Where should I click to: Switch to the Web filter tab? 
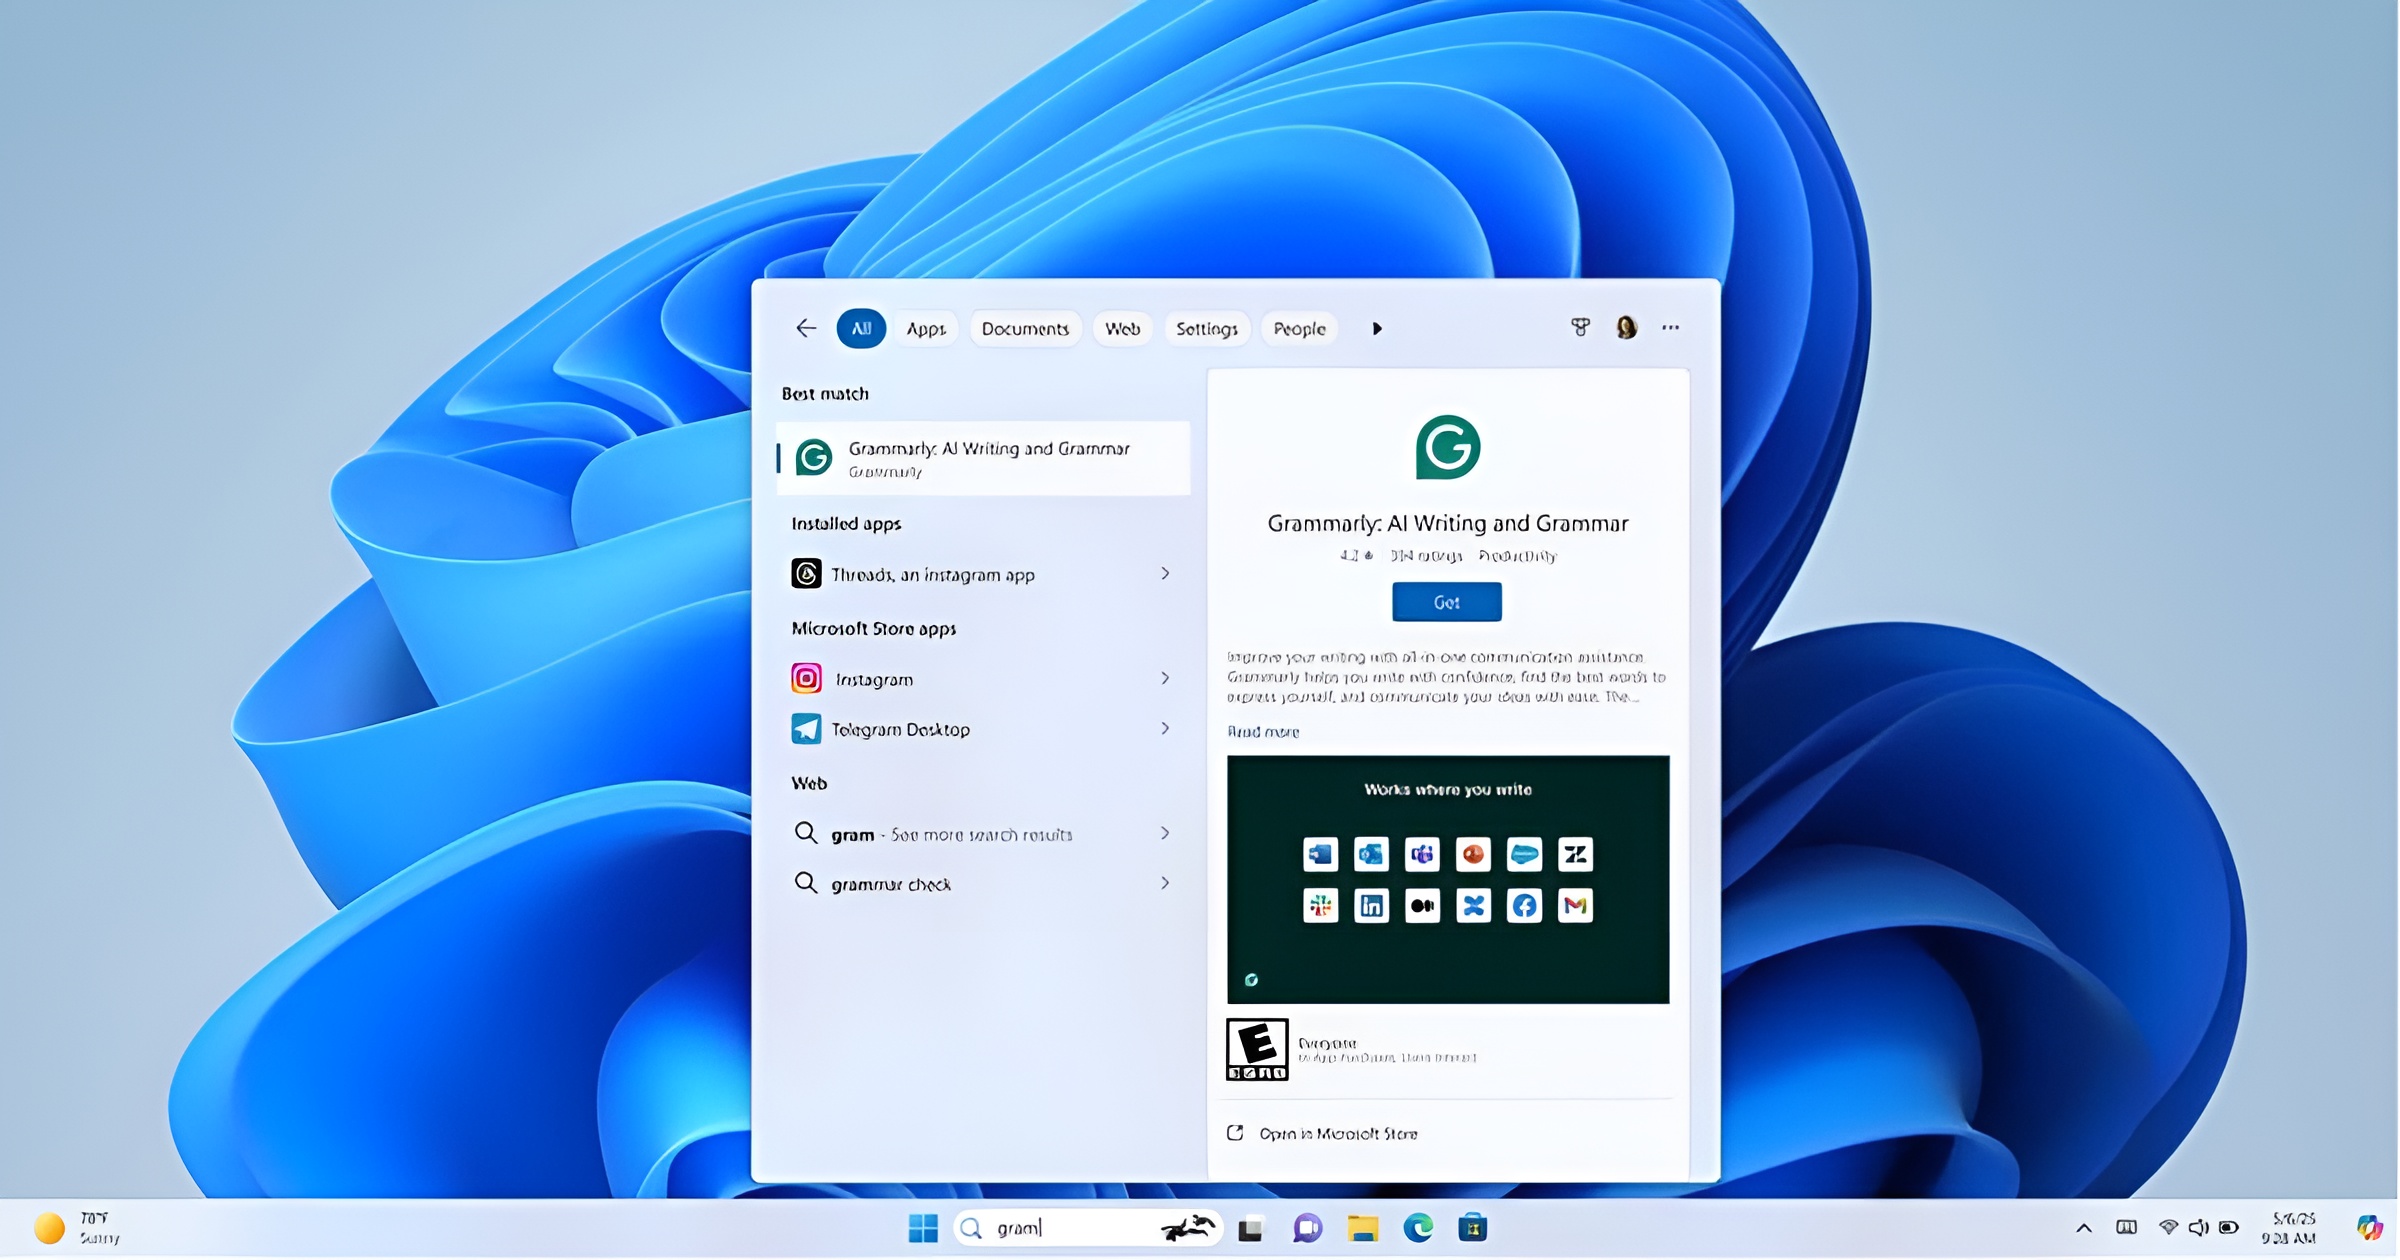(1122, 328)
